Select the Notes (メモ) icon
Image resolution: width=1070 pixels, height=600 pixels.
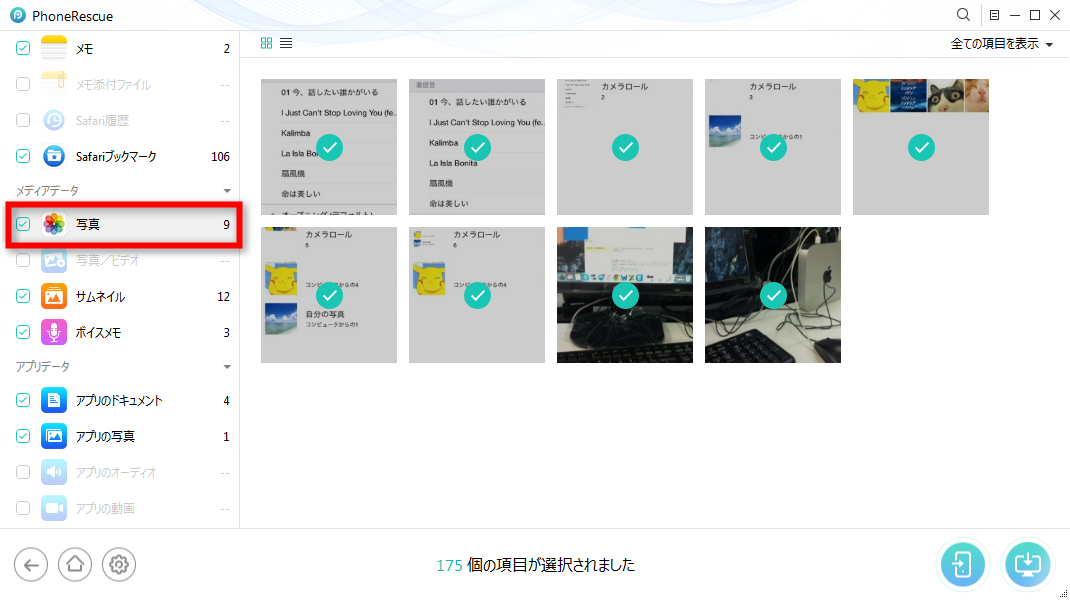tap(54, 48)
